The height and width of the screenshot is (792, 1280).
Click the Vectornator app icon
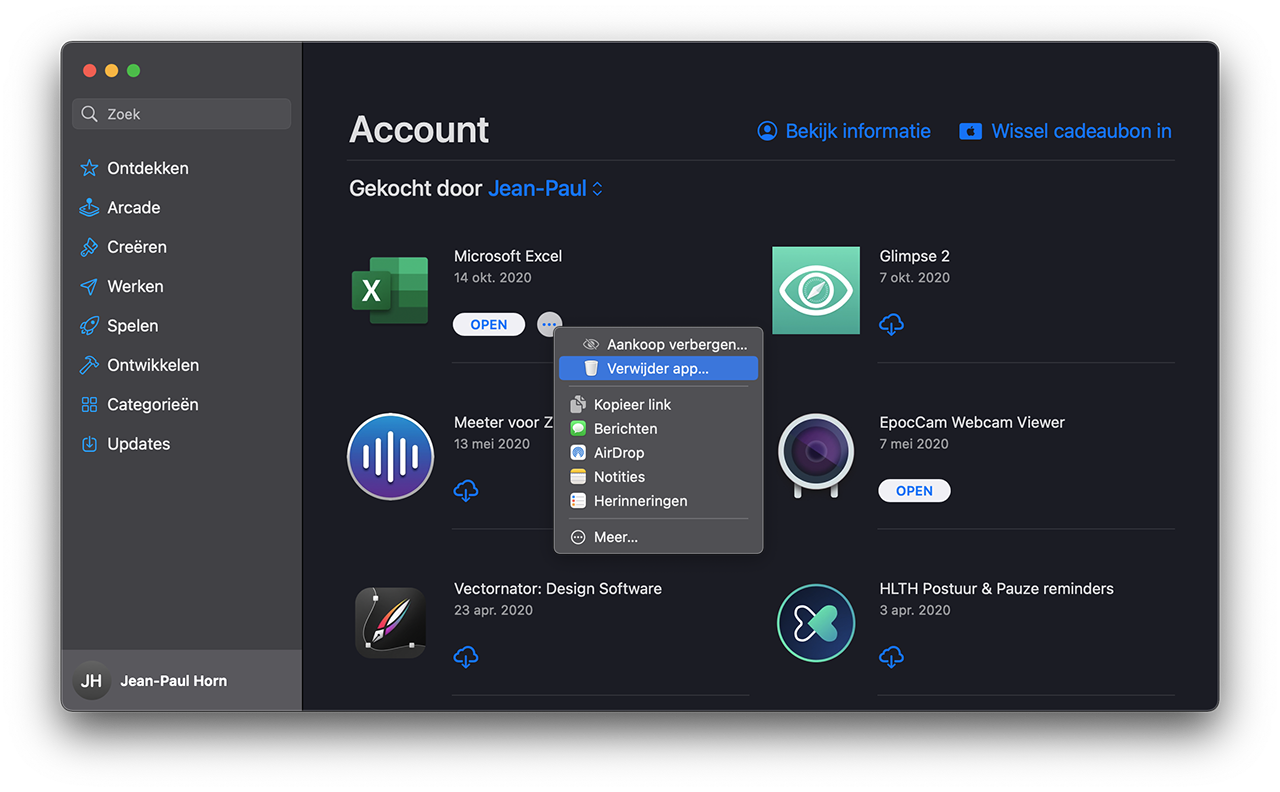(390, 622)
